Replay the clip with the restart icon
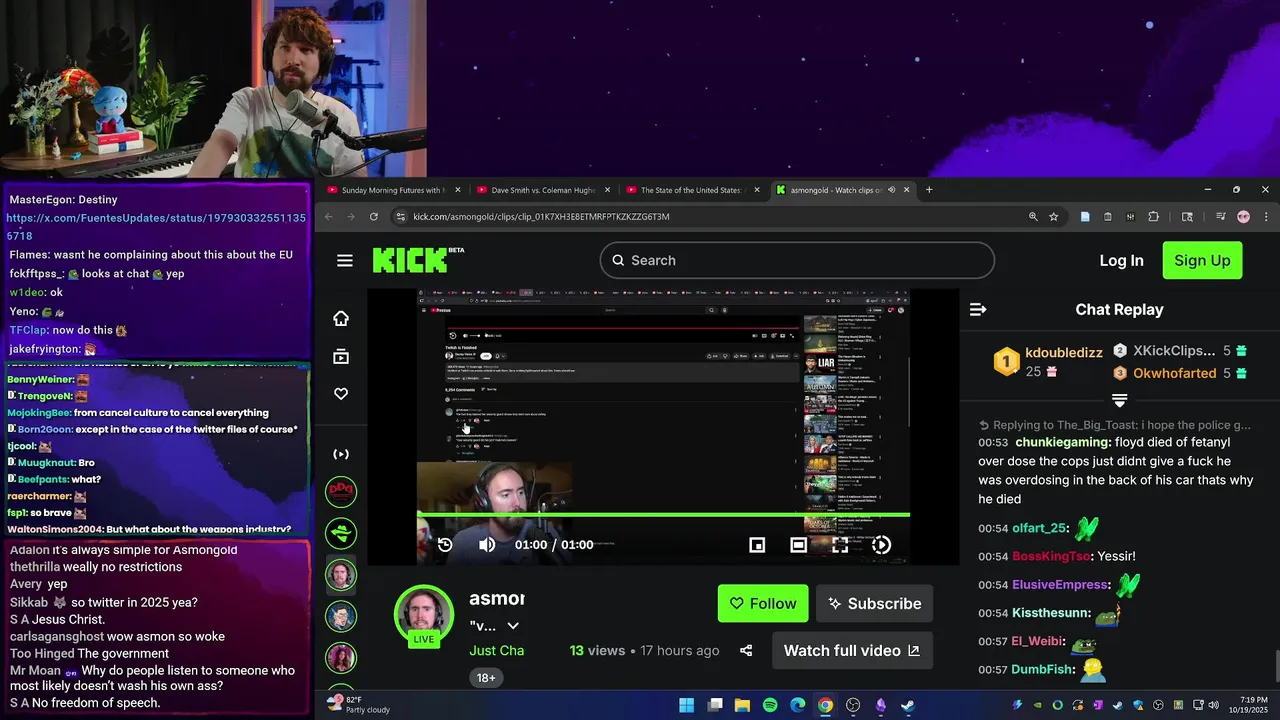1280x720 pixels. point(445,544)
